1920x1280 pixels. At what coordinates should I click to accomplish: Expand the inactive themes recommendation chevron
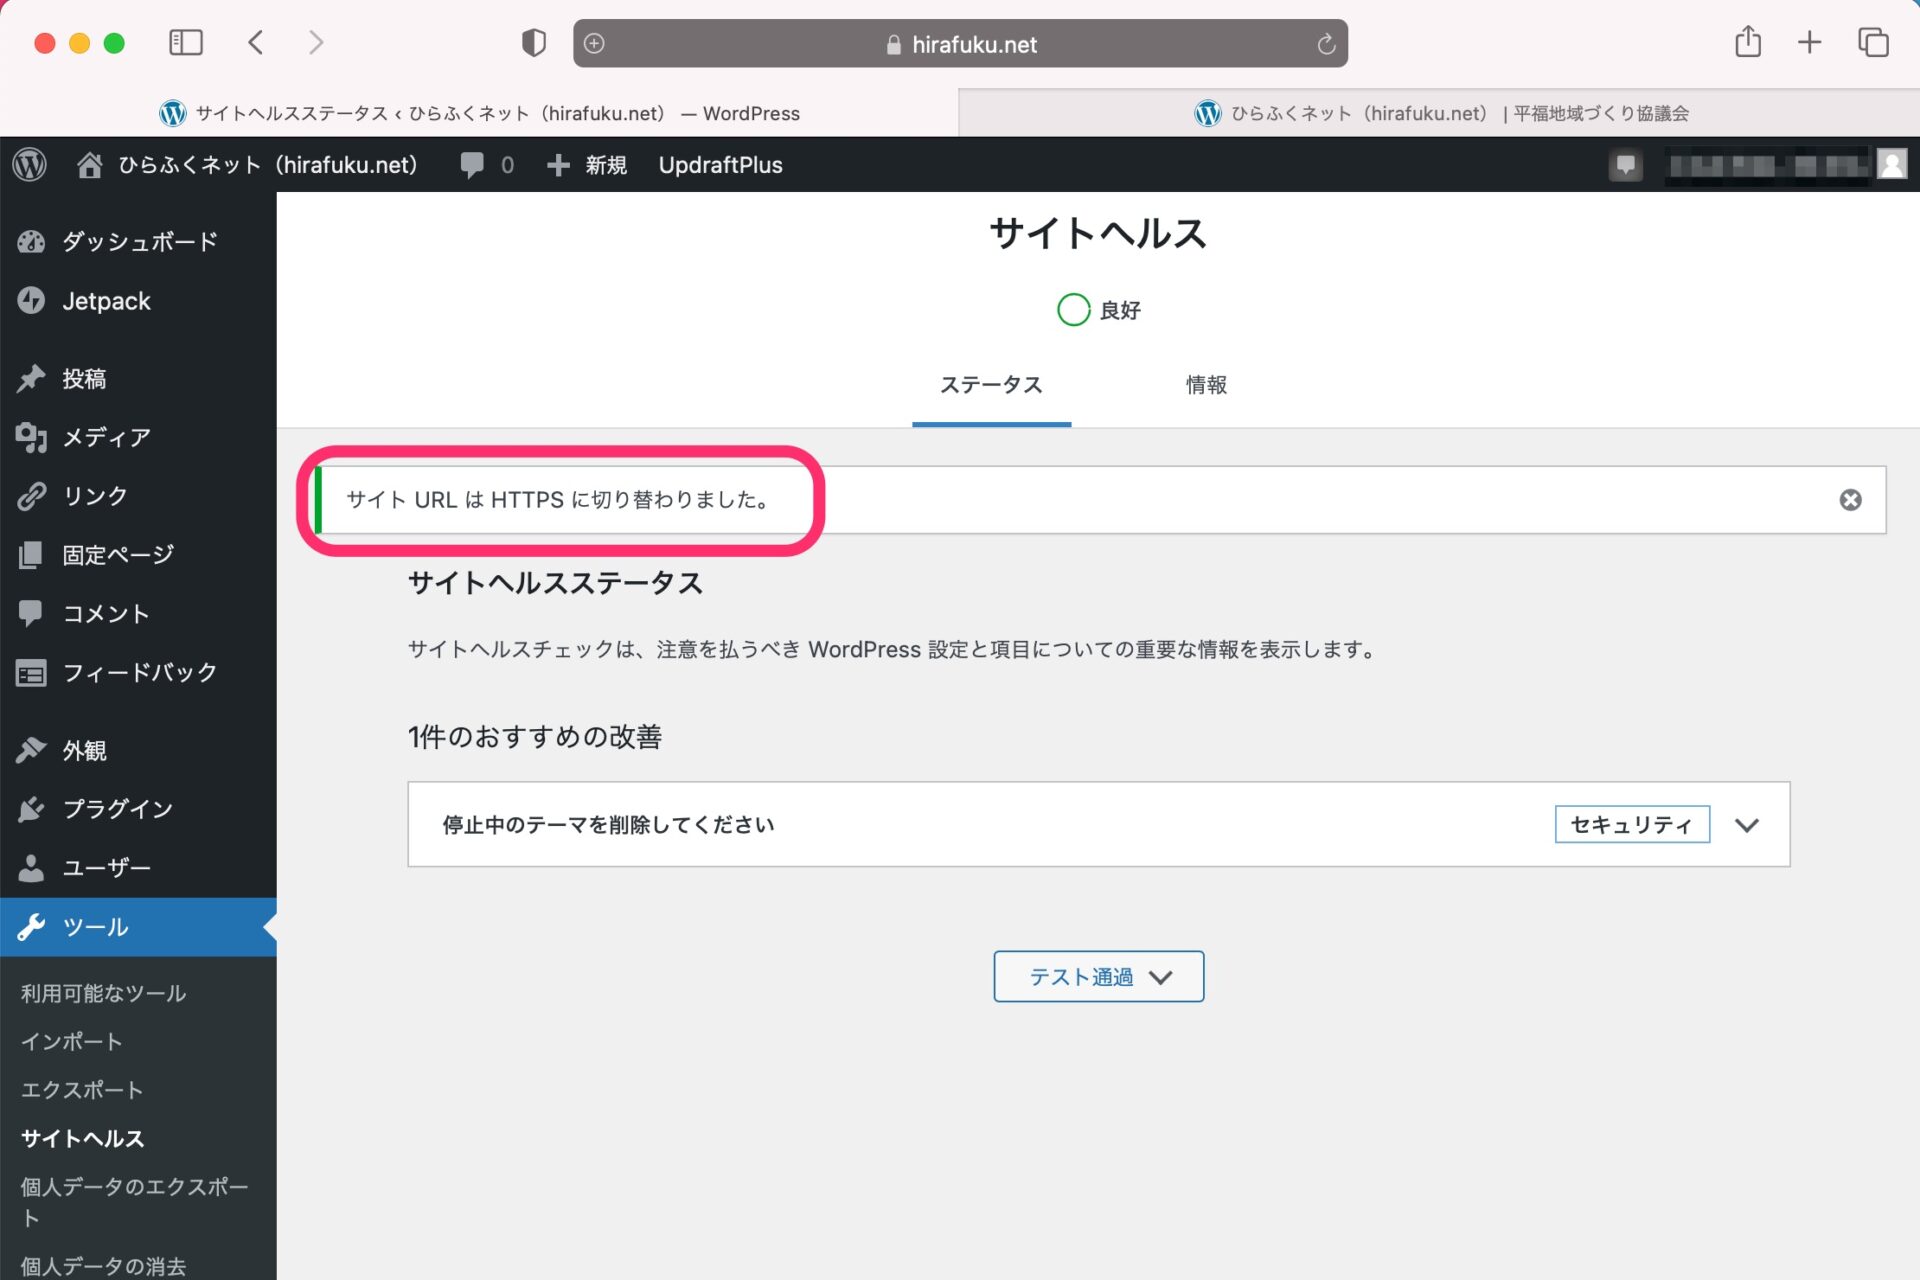[x=1746, y=825]
